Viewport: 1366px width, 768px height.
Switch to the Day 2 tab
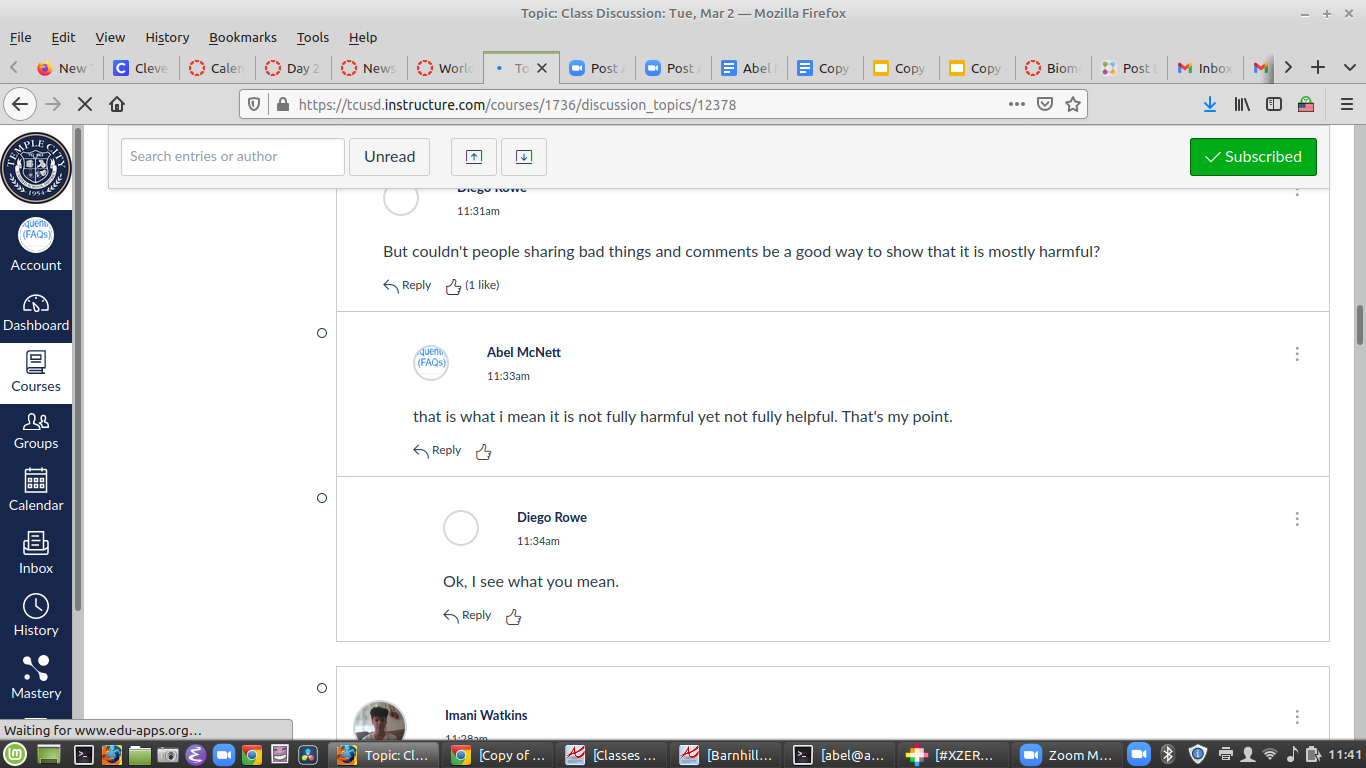pos(293,68)
